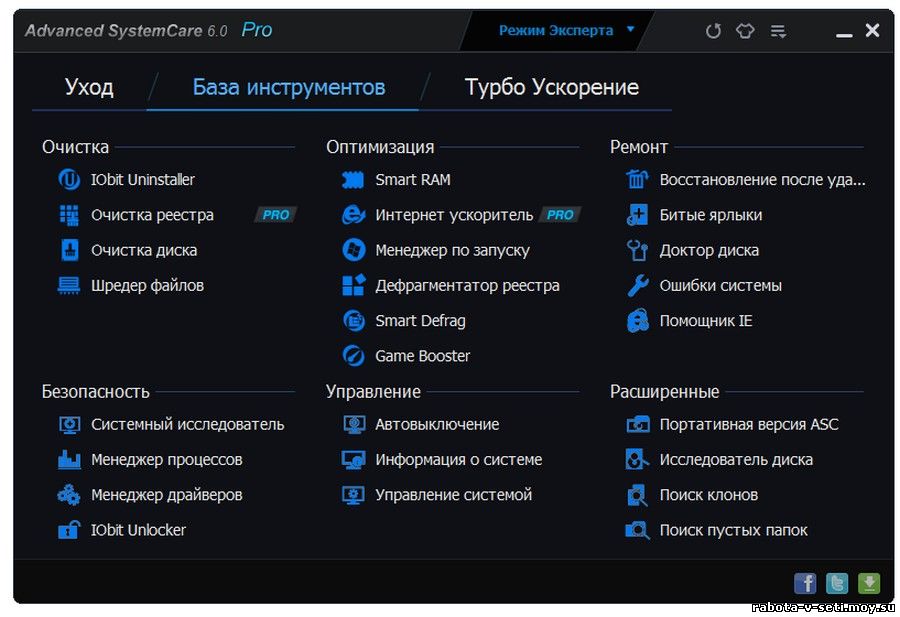Screen dimensions: 900x617
Task: Click the Facebook icon at bottom
Action: tap(805, 584)
